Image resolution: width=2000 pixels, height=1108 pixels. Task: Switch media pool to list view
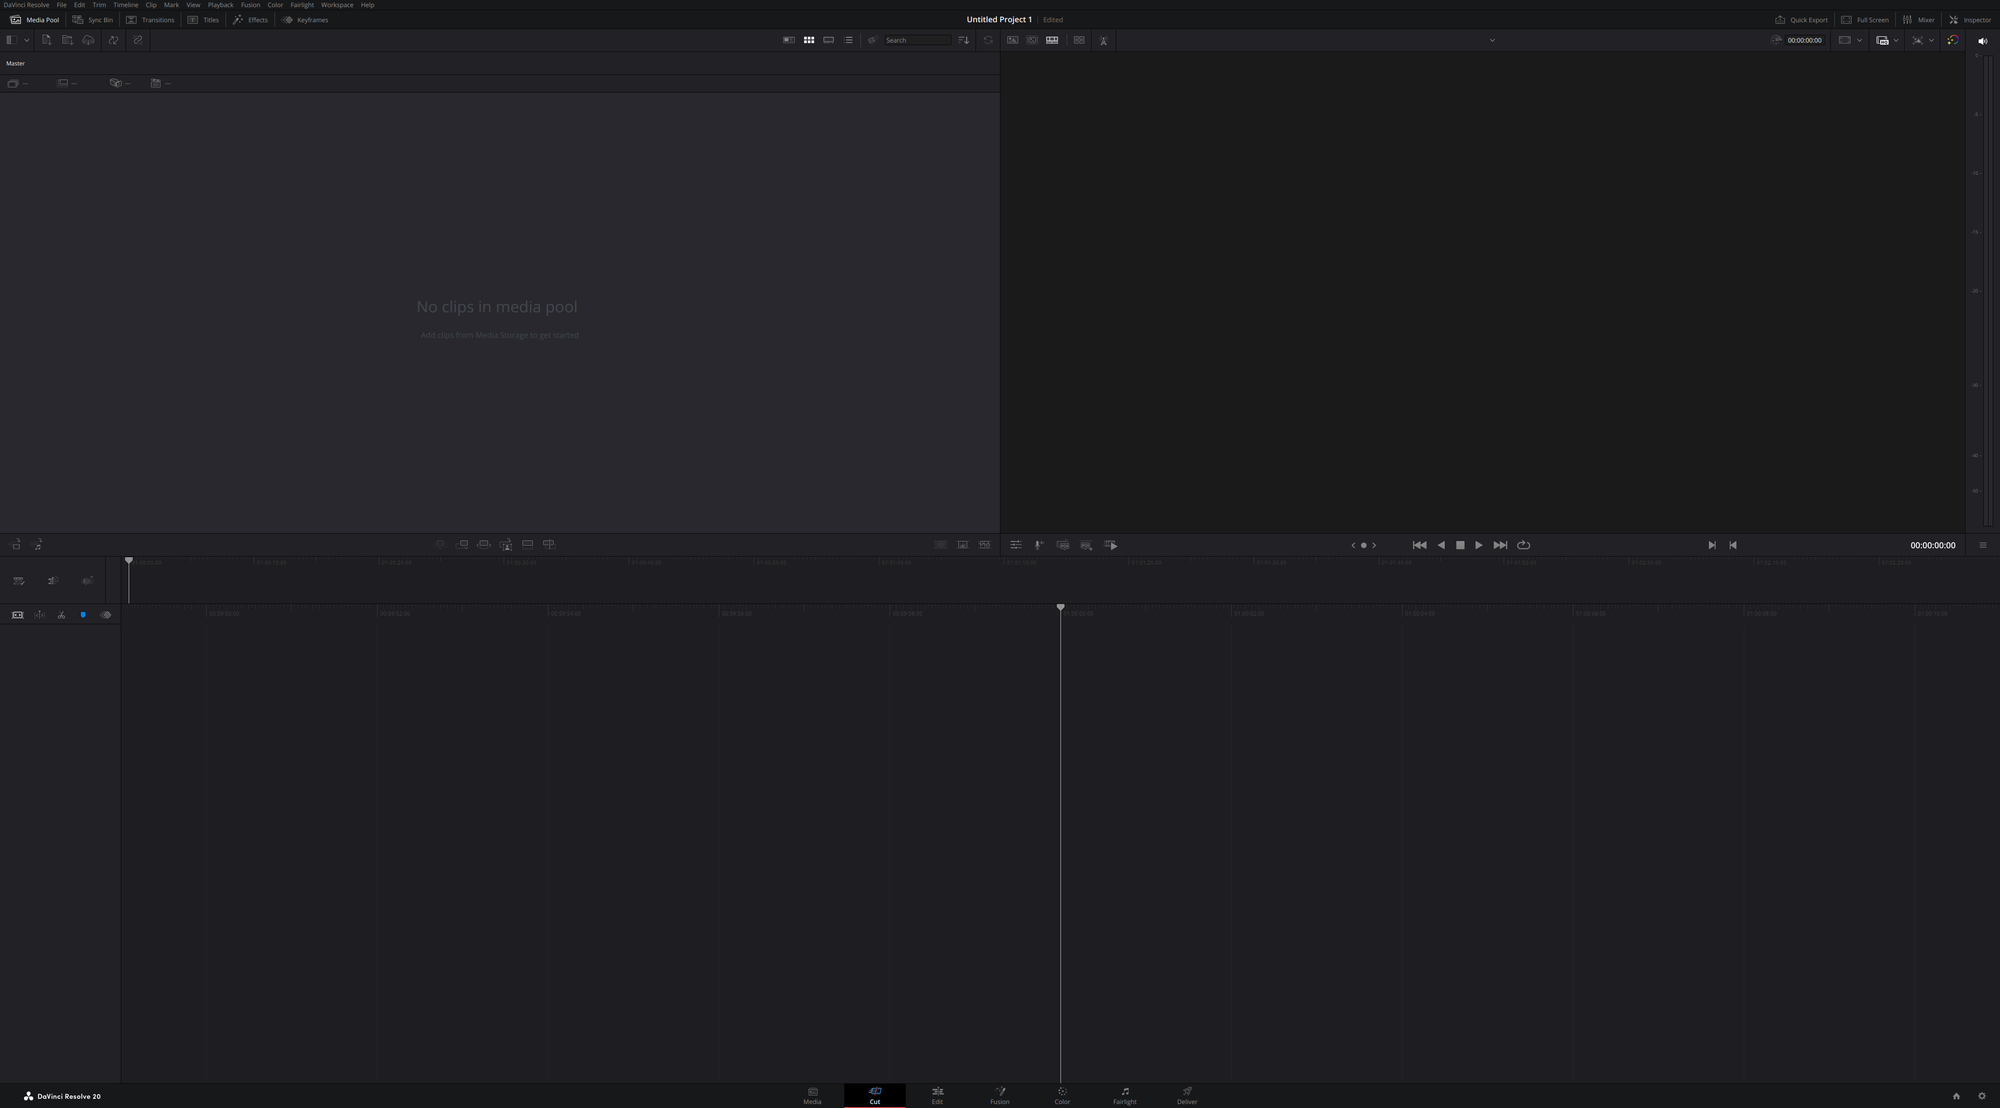pos(848,40)
